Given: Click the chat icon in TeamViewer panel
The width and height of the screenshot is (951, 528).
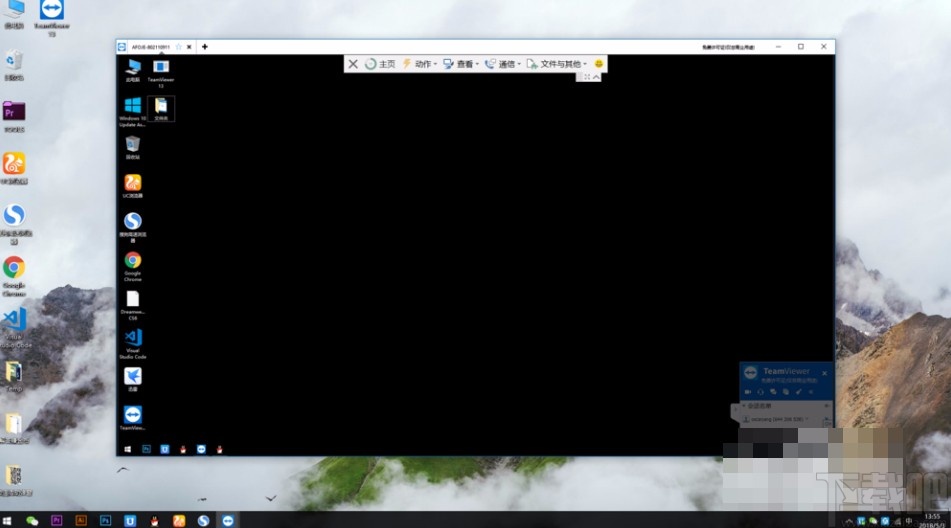Looking at the screenshot, I should (773, 392).
